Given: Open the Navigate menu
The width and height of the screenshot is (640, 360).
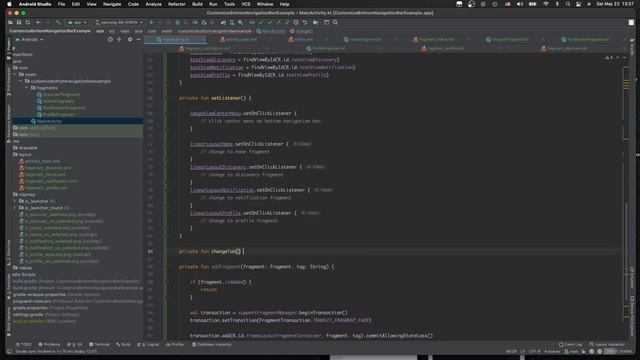Looking at the screenshot, I should [112, 4].
